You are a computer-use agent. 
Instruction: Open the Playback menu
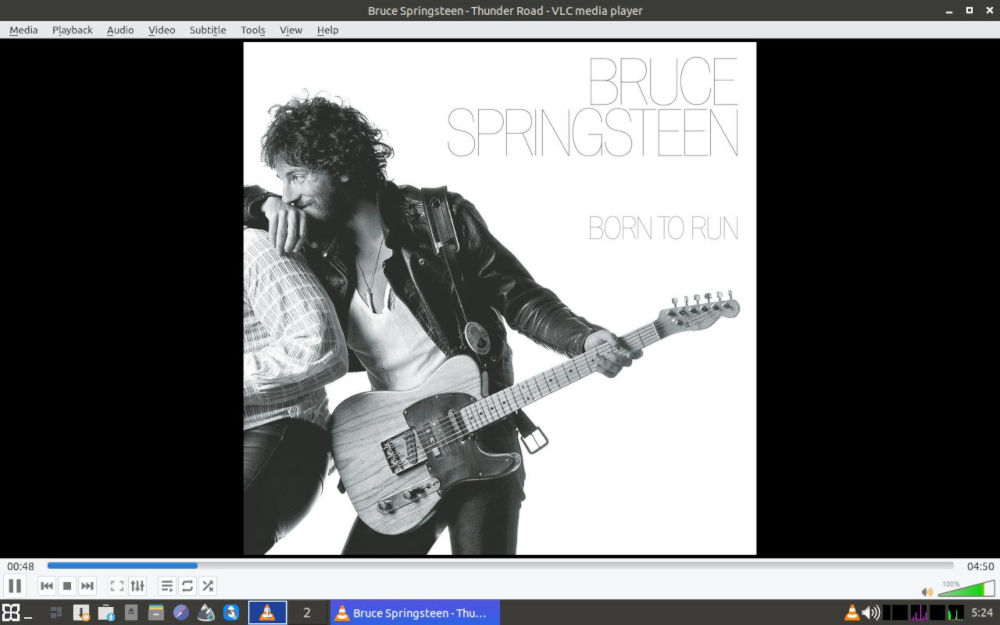click(72, 30)
